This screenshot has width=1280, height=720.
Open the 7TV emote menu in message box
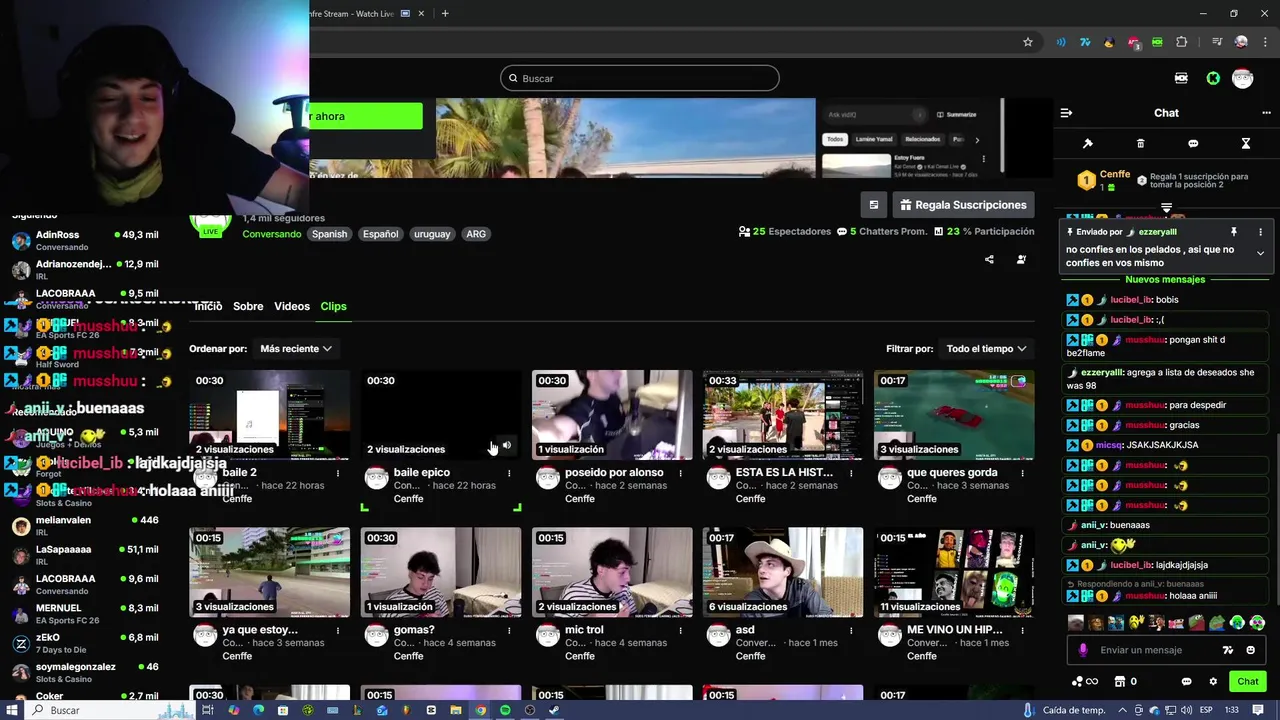[x=1228, y=650]
